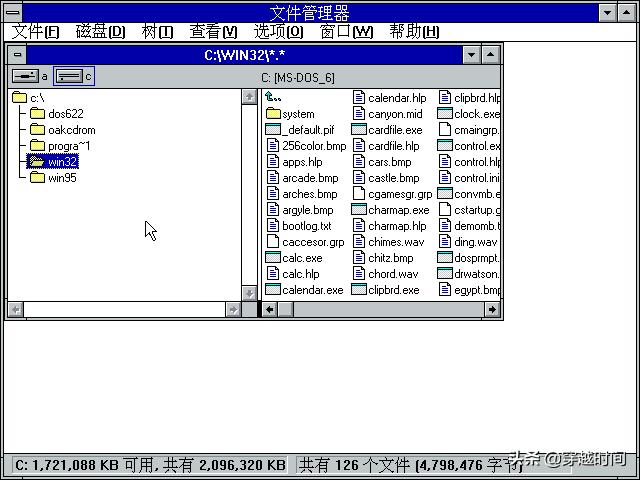This screenshot has height=480, width=640.
Task: Select the chitz.bmp file icon
Action: pos(359,258)
